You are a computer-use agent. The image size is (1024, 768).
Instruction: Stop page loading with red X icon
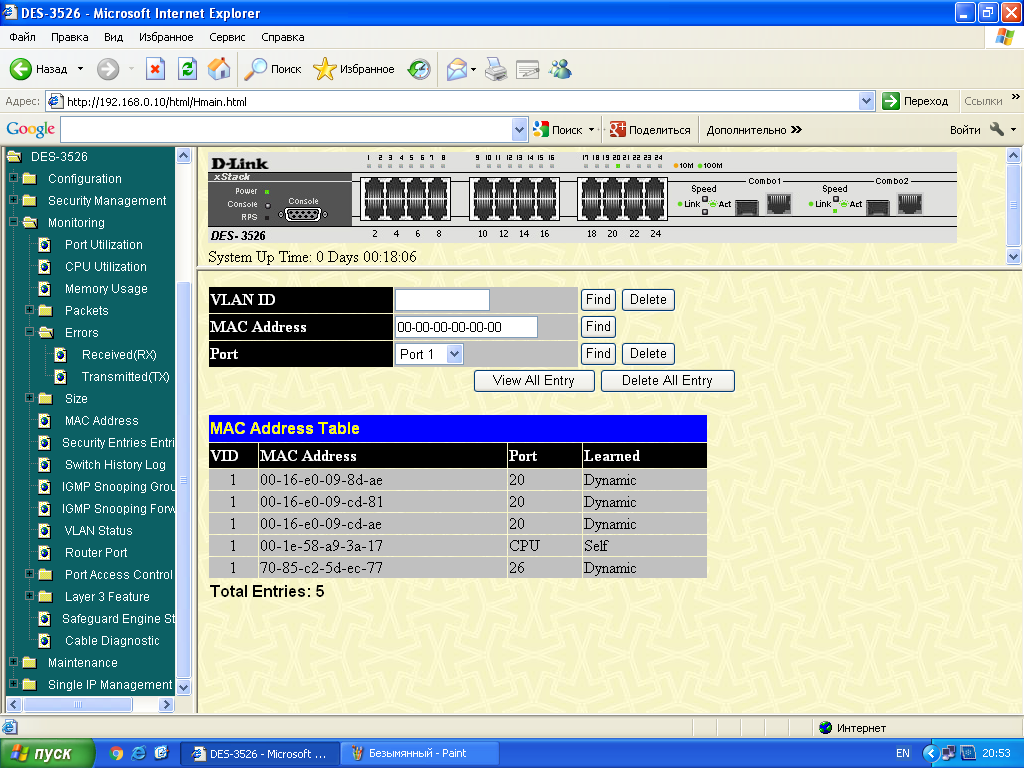pos(155,69)
